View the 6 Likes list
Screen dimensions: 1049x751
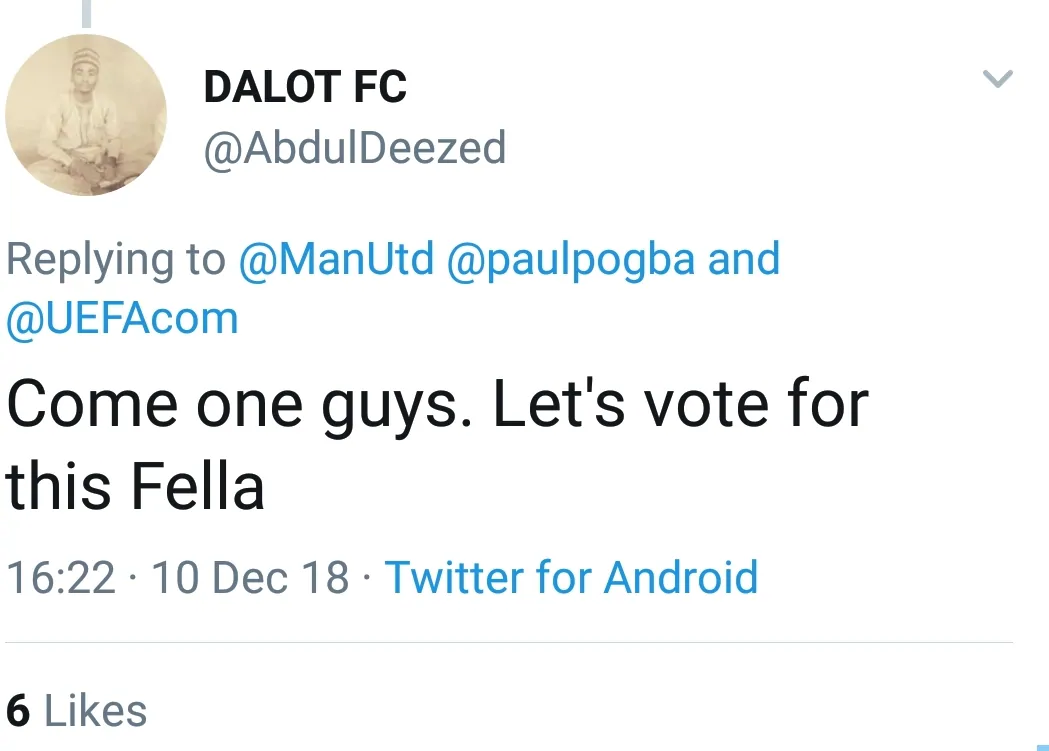click(x=77, y=711)
